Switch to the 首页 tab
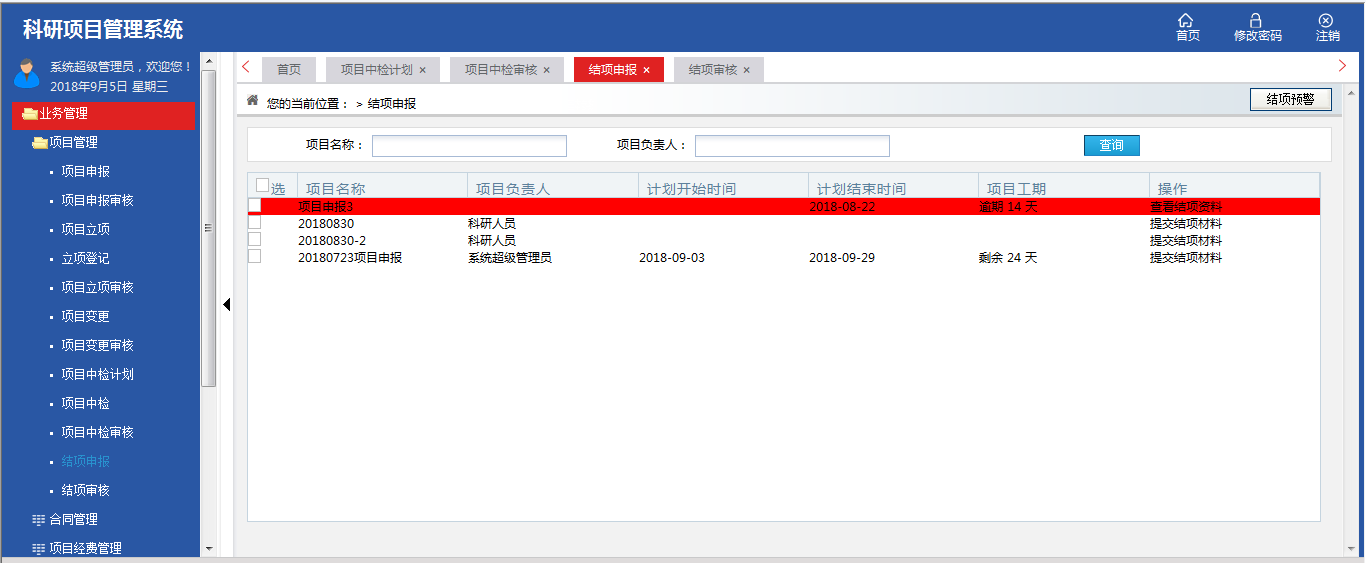This screenshot has width=1366, height=563. point(289,70)
